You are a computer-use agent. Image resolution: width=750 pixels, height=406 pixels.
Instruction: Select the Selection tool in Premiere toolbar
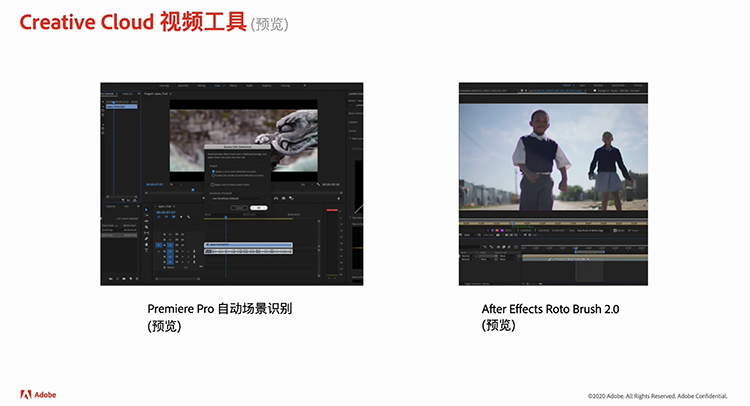146,210
